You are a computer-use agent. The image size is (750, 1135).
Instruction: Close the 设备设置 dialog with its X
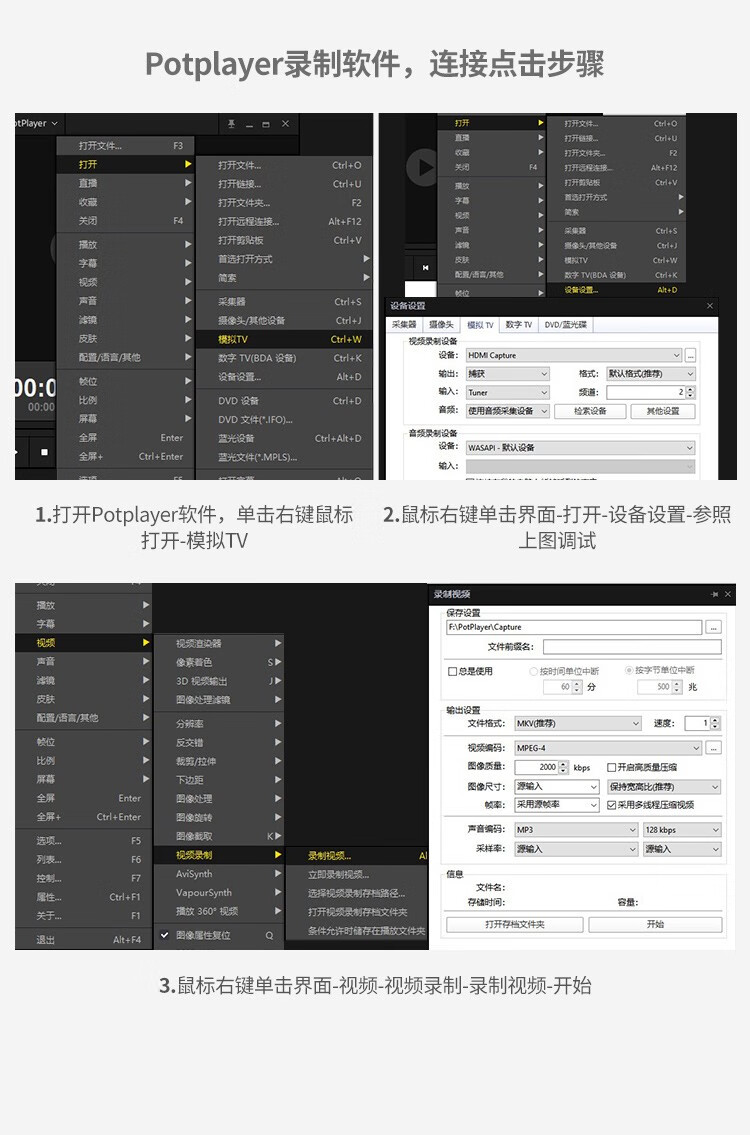709,306
